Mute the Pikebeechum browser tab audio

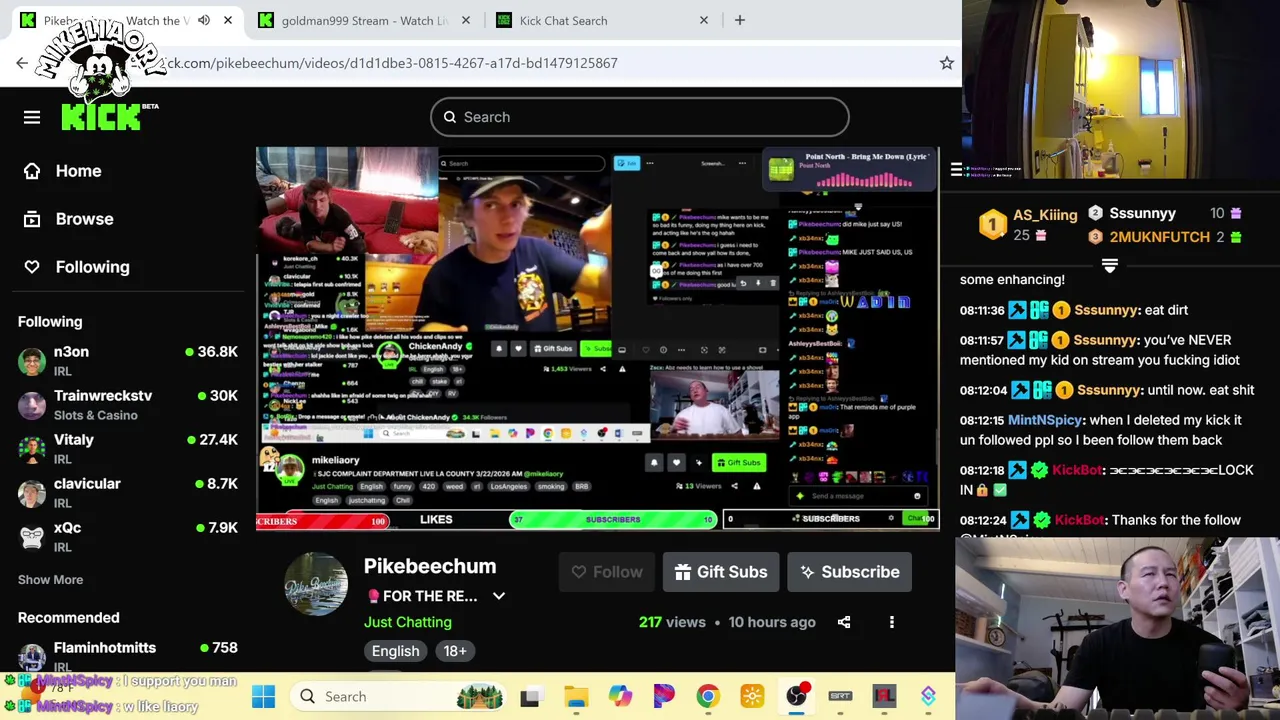(x=204, y=20)
